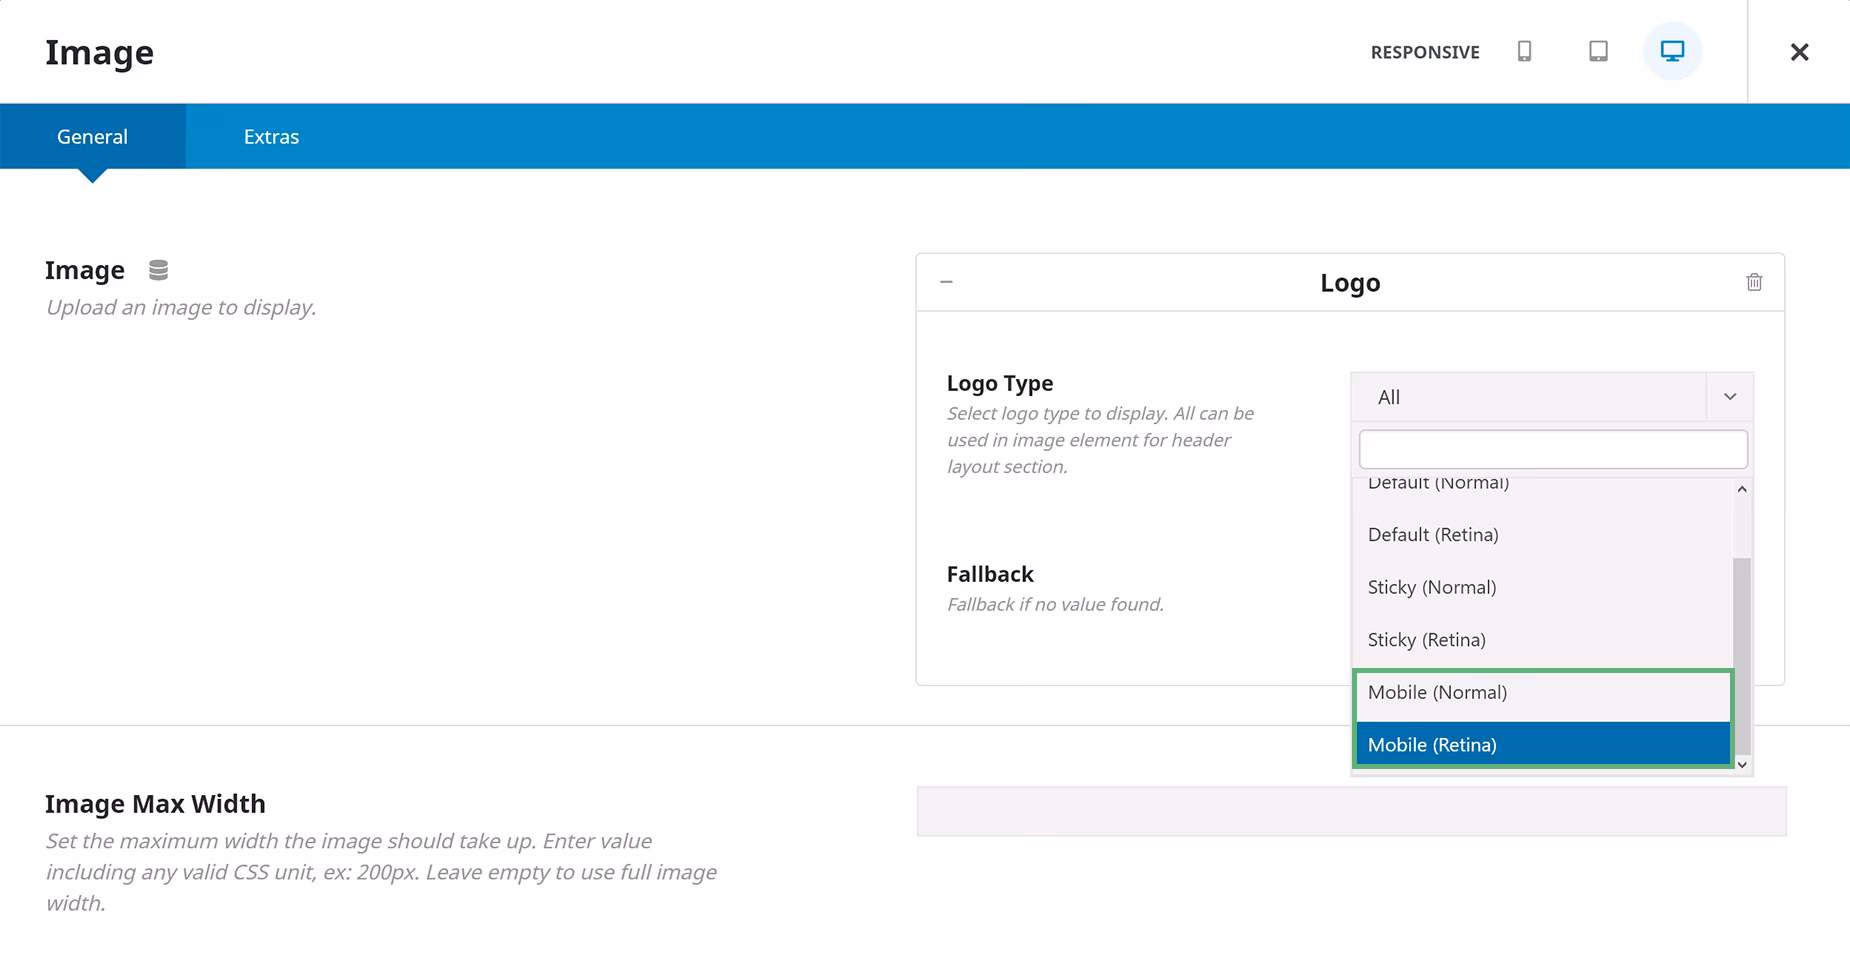Select the General tab

92,136
